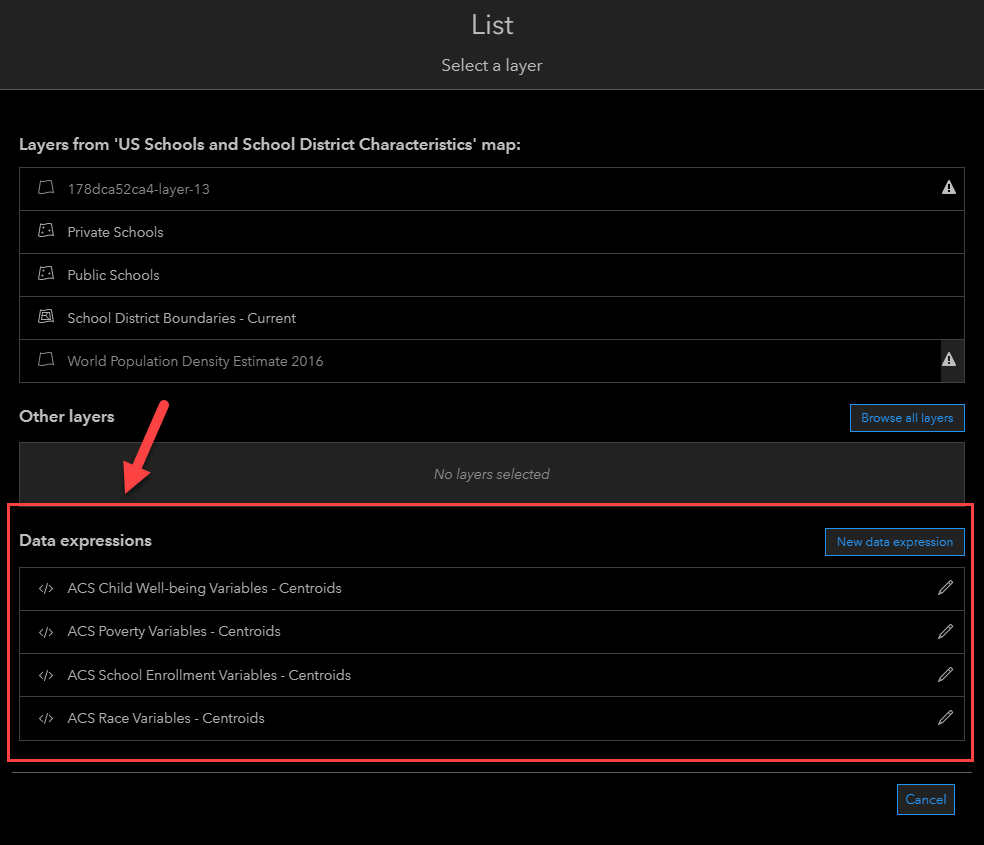Click warning icon on World Population Density layer
The image size is (984, 845).
coord(948,360)
